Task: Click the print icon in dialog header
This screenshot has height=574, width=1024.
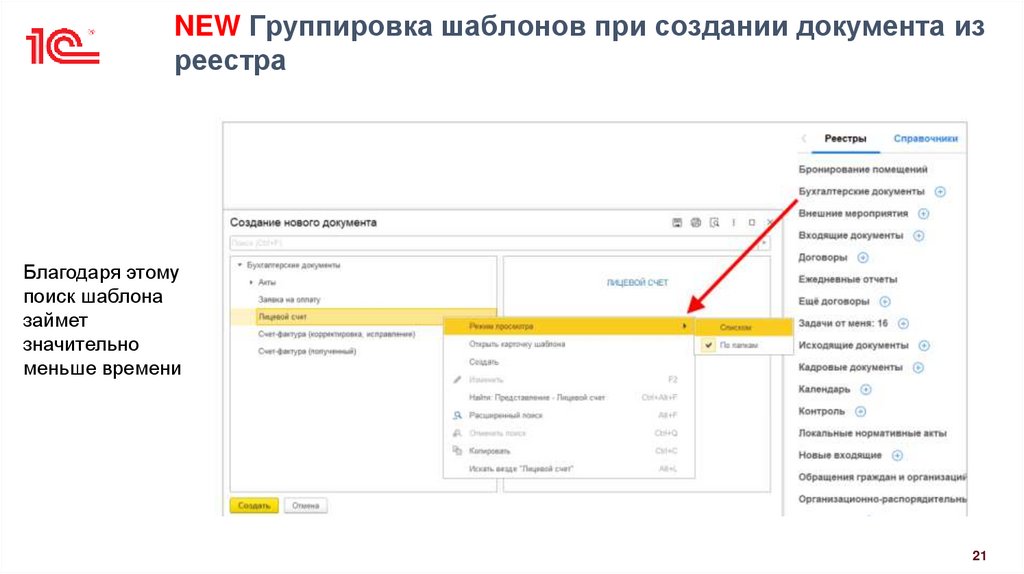Action: [696, 223]
